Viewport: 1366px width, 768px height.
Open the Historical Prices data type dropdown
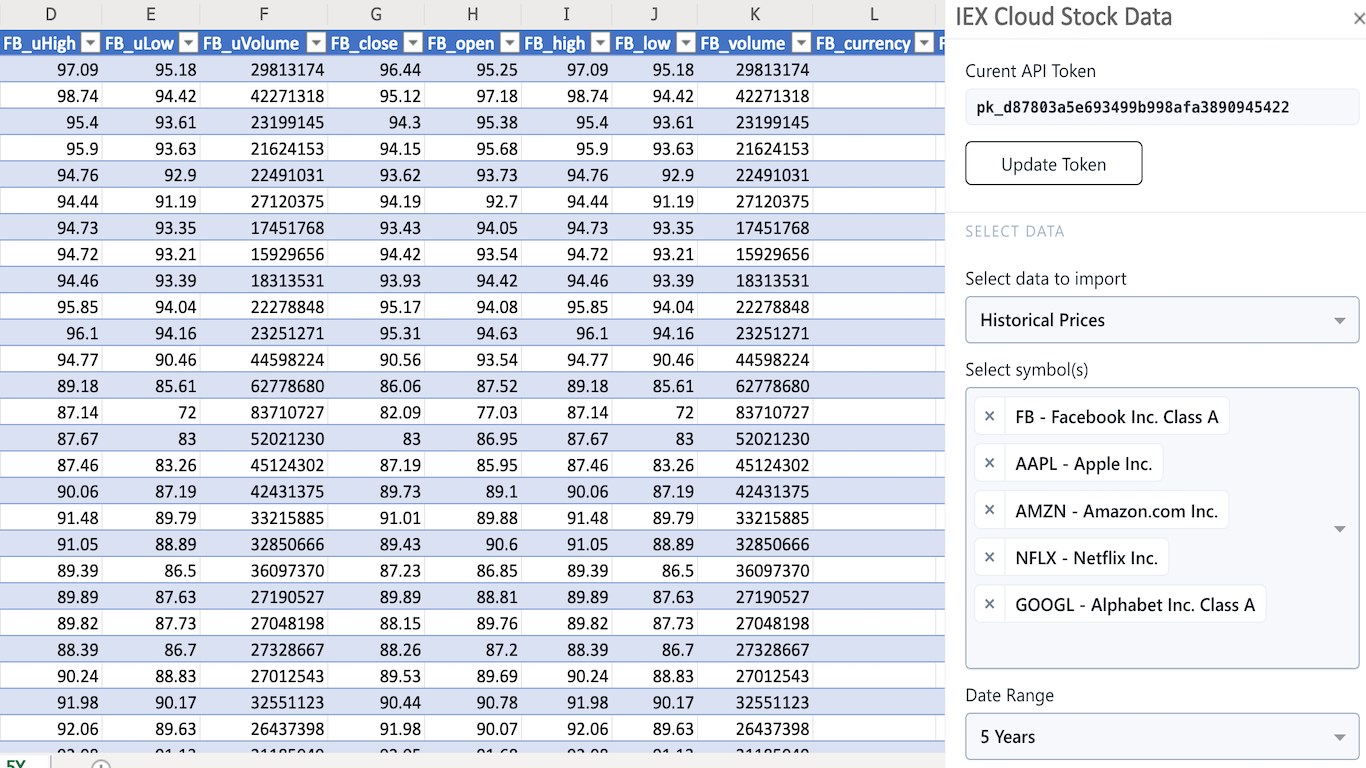click(1162, 321)
